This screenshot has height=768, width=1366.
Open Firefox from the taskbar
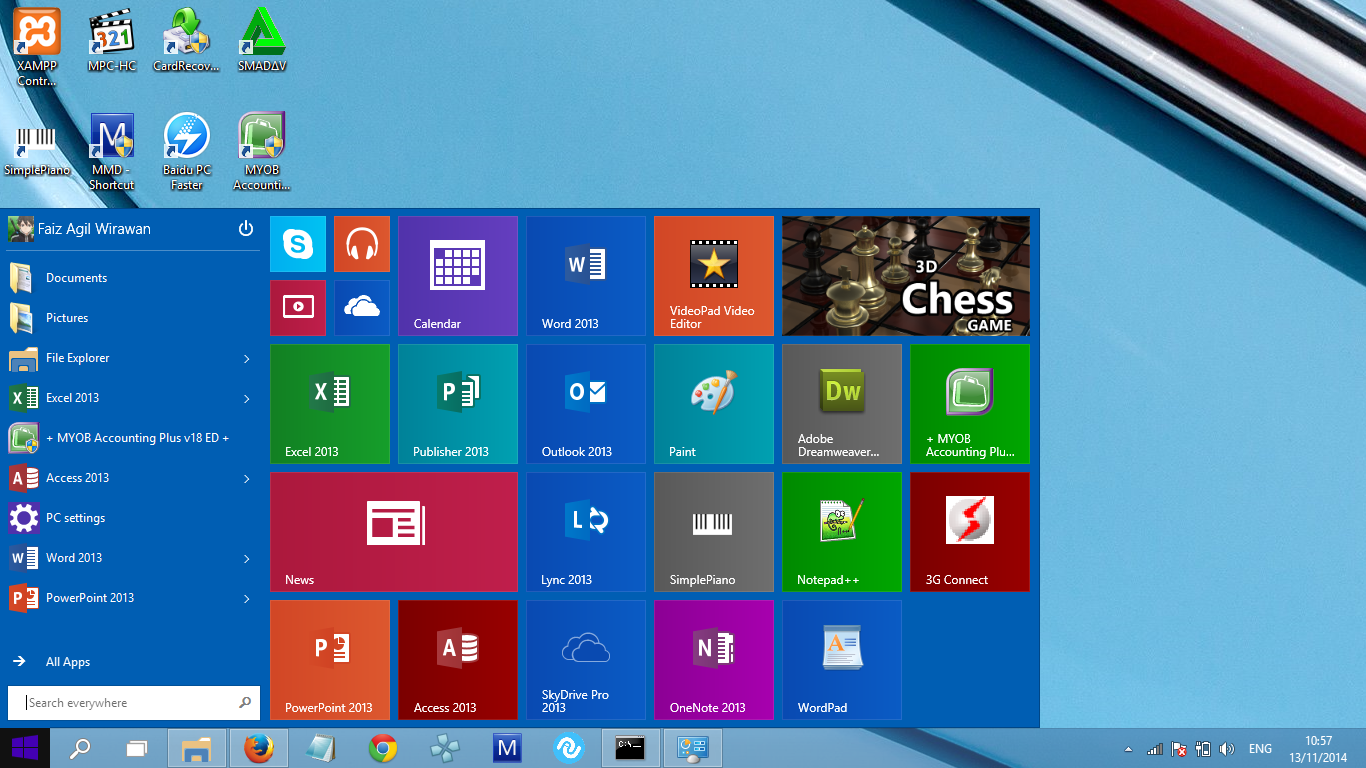coord(259,748)
